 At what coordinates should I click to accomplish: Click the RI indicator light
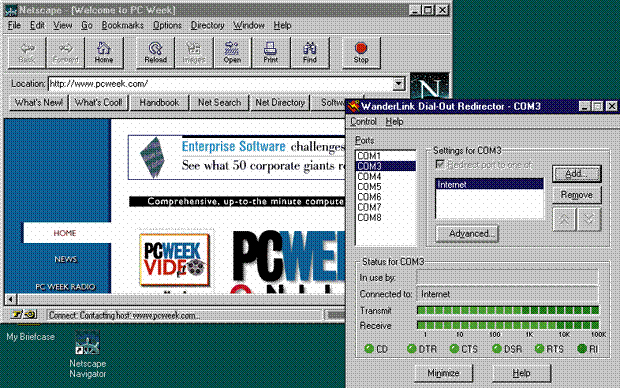[x=582, y=348]
